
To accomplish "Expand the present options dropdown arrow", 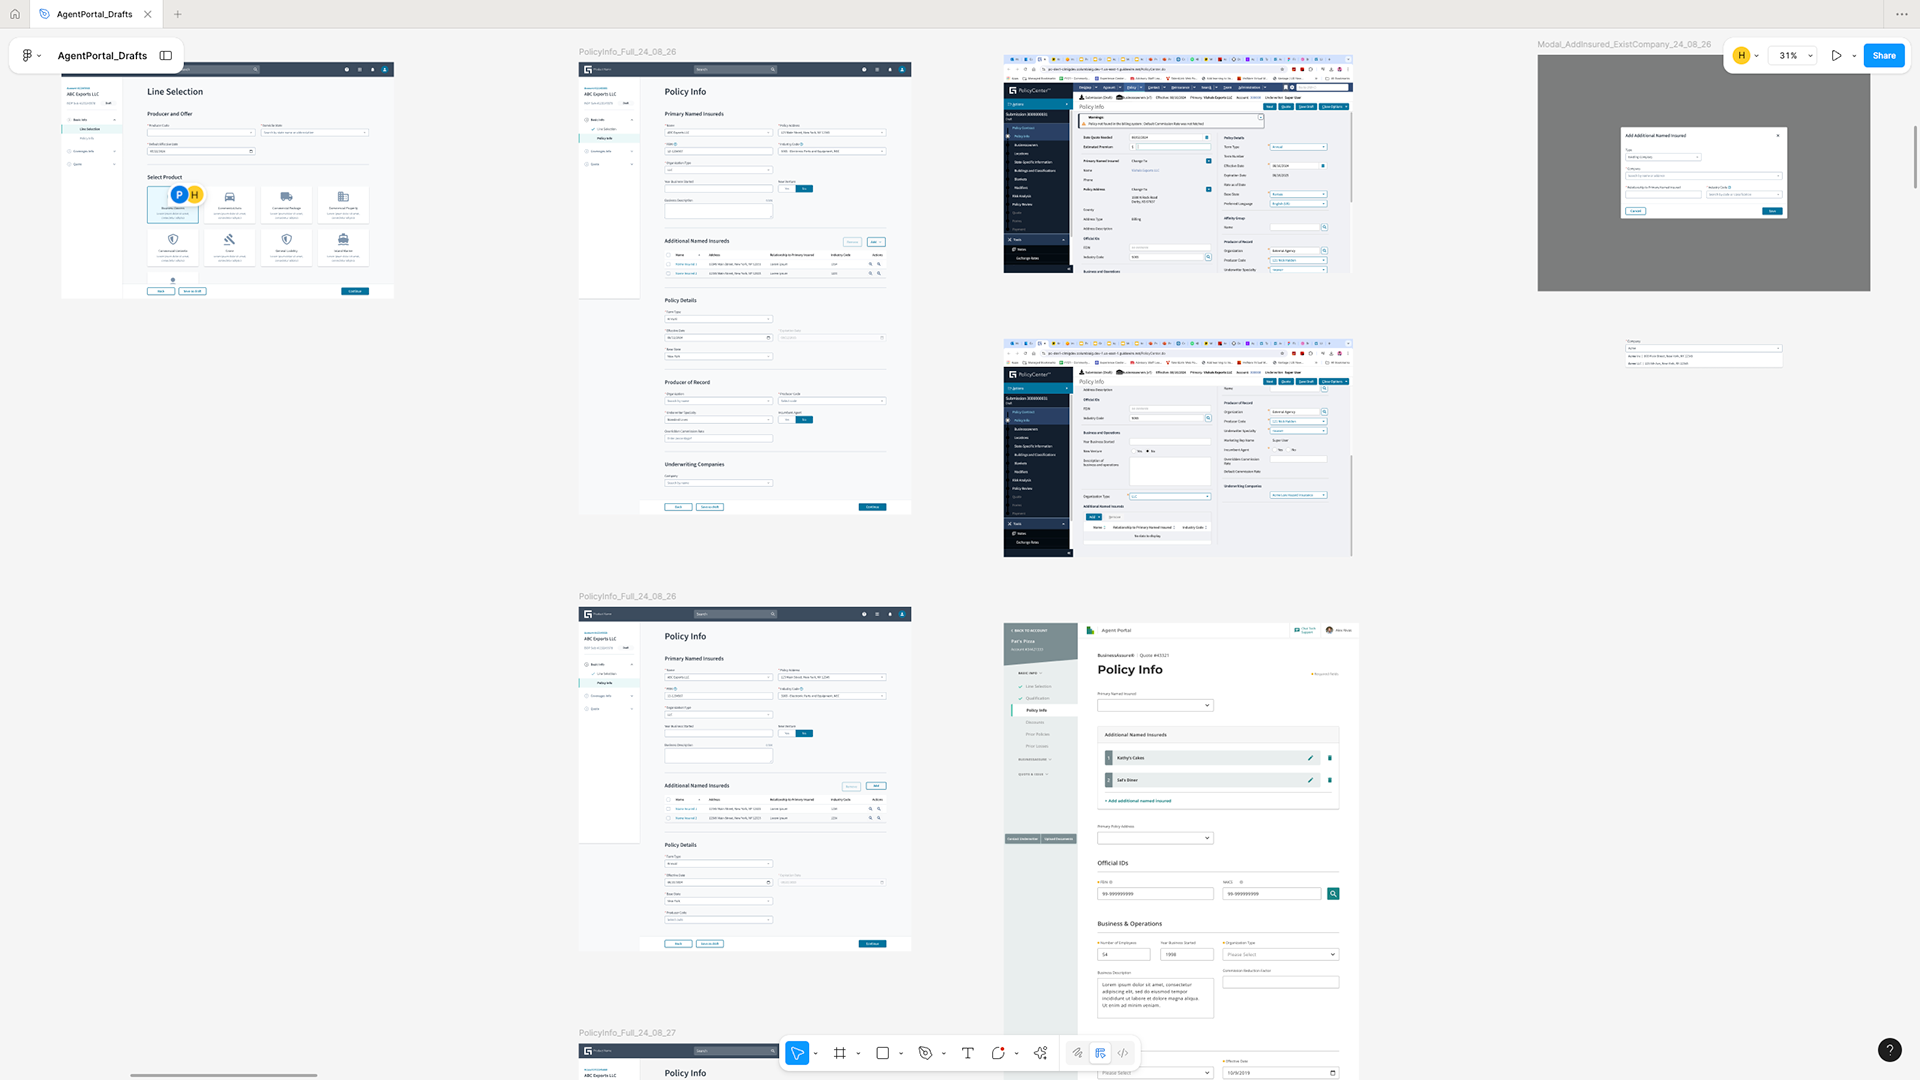I will pos(1854,56).
